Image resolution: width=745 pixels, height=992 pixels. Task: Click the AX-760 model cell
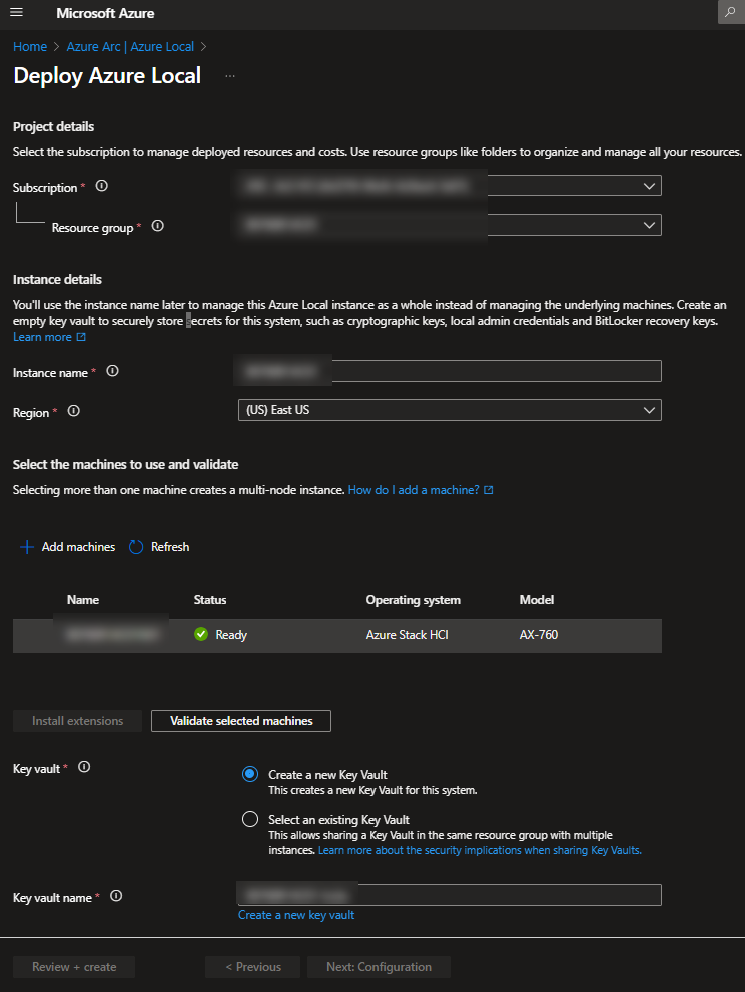[539, 635]
